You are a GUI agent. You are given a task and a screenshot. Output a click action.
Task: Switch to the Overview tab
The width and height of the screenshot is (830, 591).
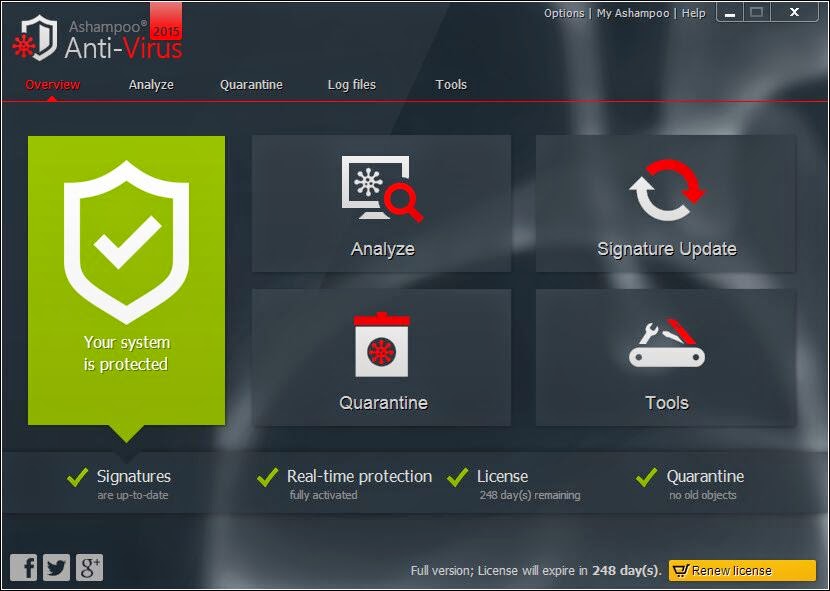tap(52, 85)
